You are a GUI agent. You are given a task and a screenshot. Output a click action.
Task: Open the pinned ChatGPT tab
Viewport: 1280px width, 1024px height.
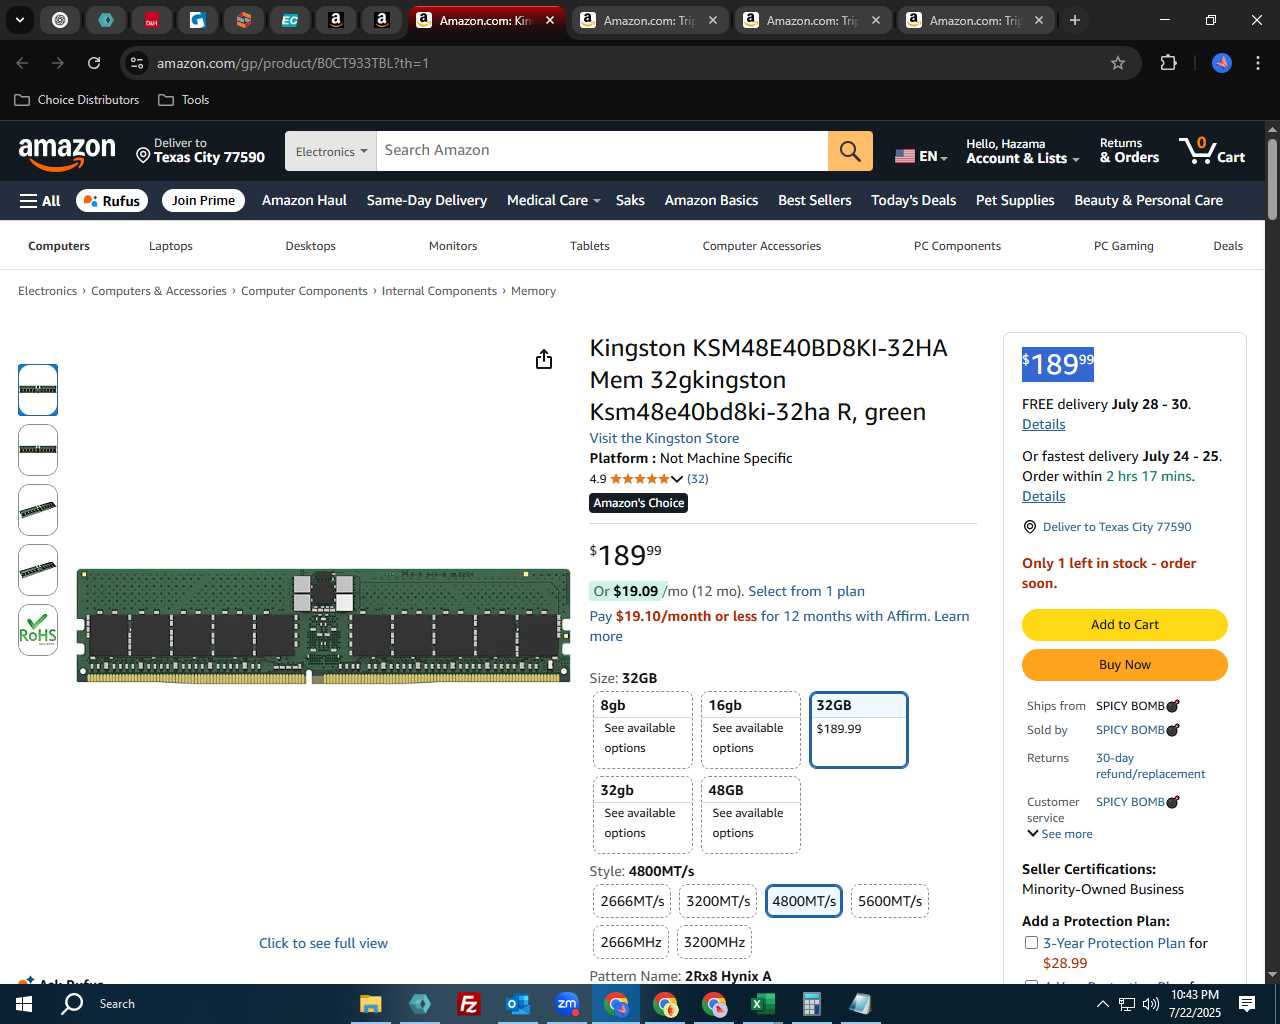click(60, 20)
